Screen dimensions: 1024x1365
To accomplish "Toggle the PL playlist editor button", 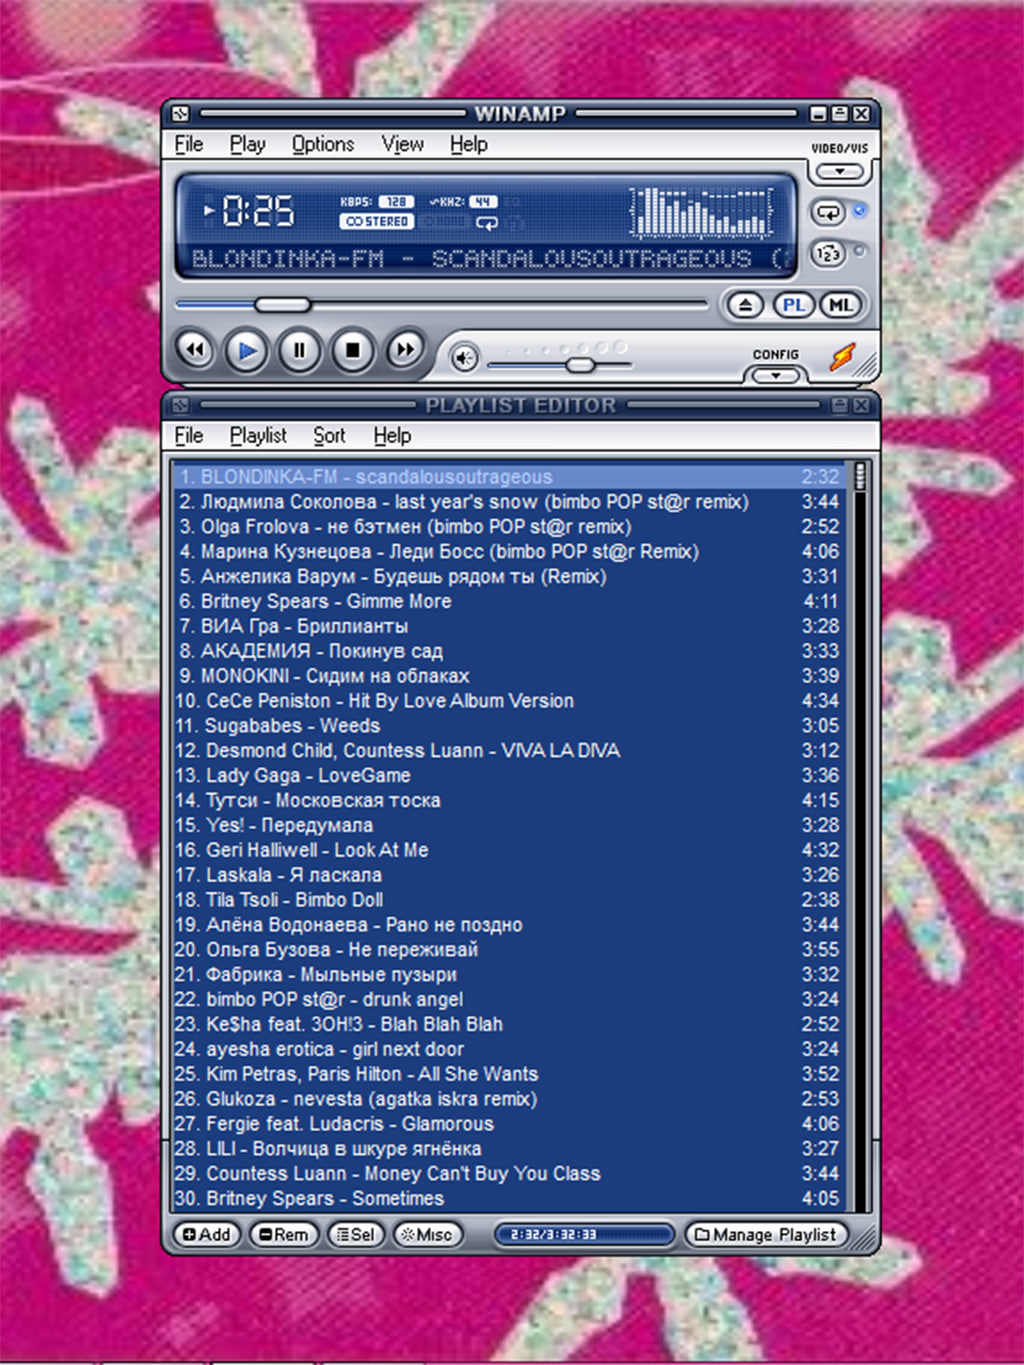I will pos(794,305).
